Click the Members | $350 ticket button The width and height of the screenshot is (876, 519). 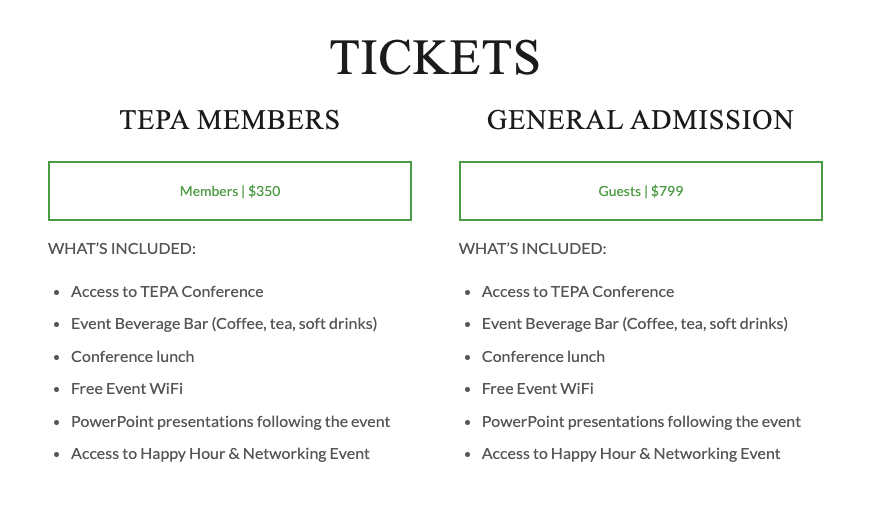[230, 191]
